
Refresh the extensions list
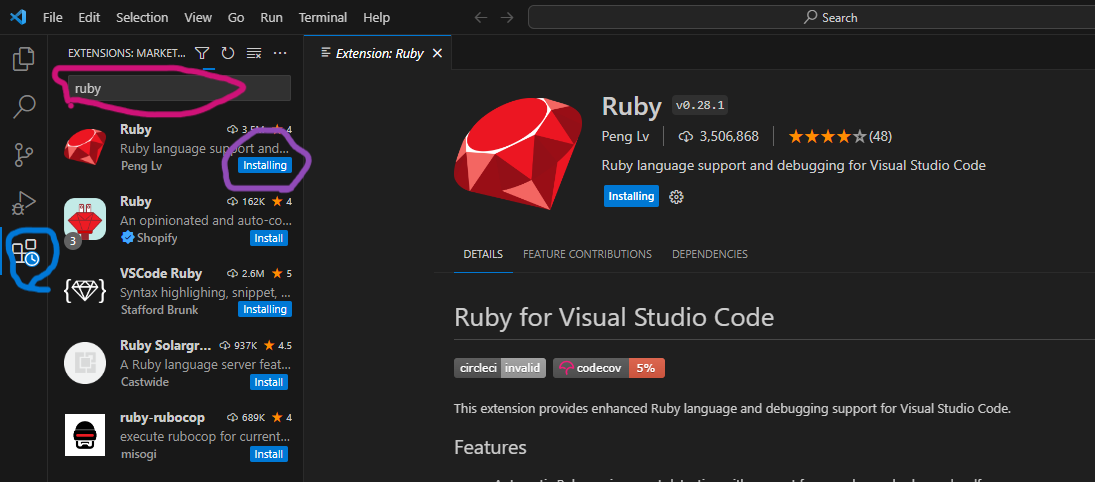tap(228, 53)
